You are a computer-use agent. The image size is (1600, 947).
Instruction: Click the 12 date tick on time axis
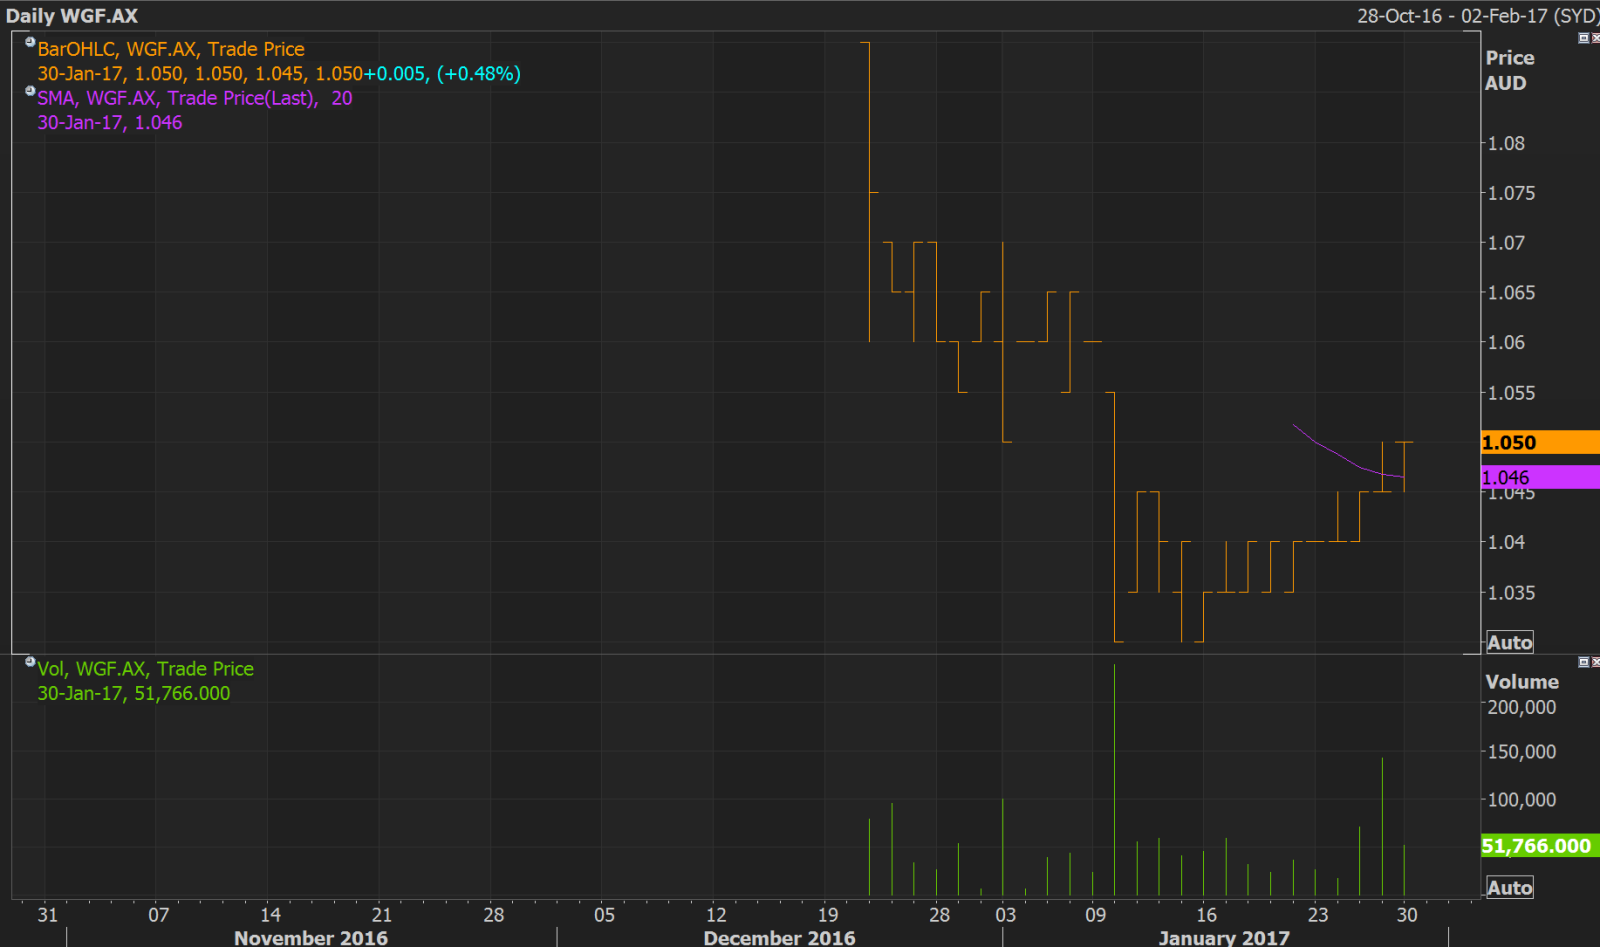tap(716, 915)
